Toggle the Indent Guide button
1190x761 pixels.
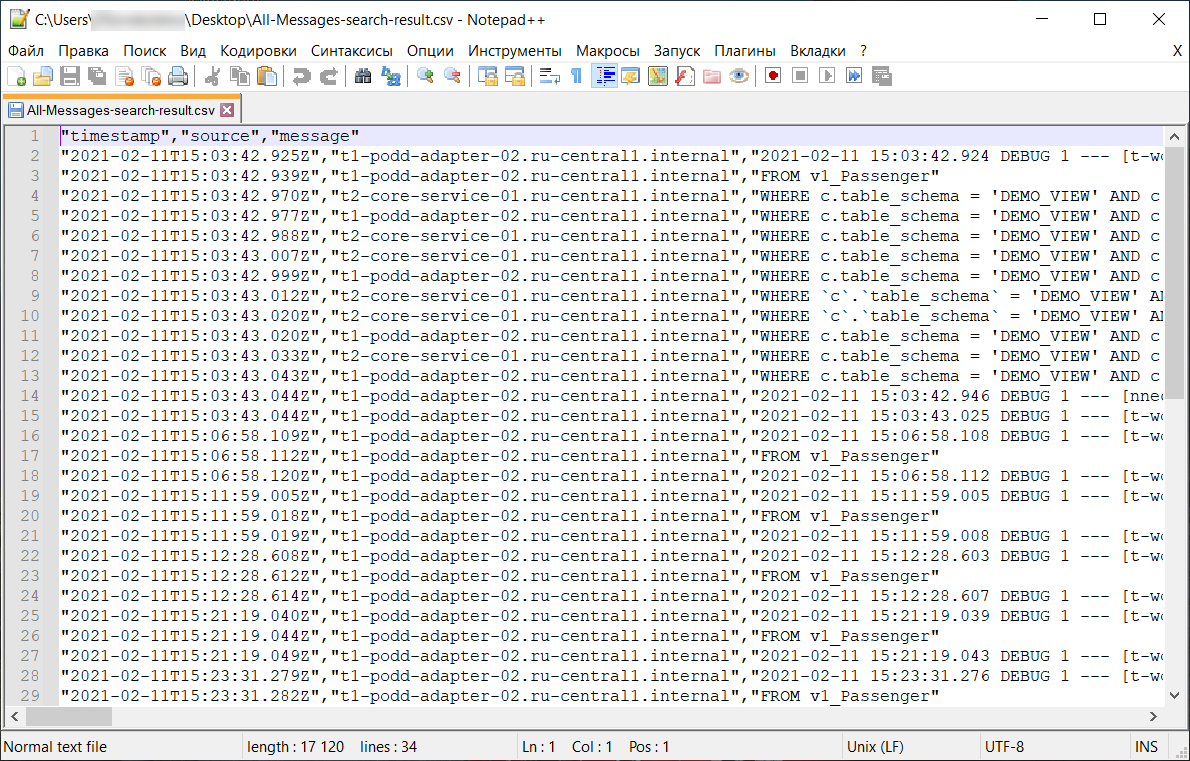pyautogui.click(x=603, y=76)
